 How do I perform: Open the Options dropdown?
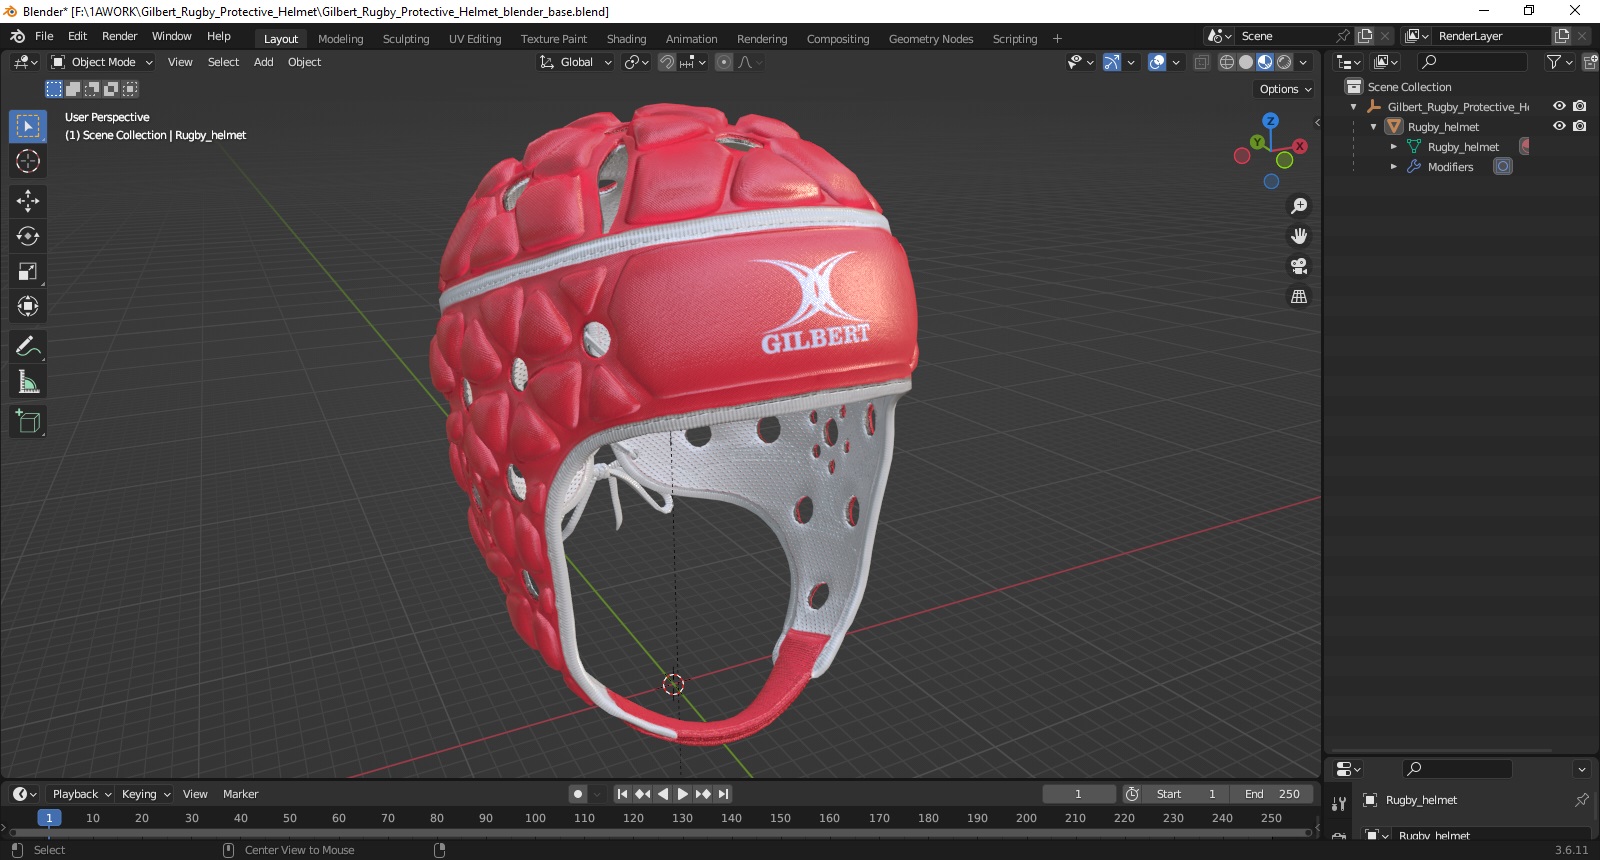[1285, 89]
